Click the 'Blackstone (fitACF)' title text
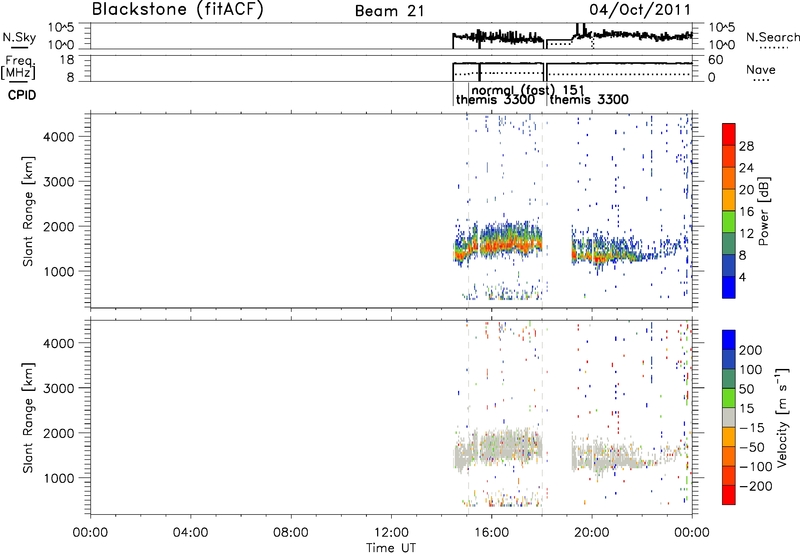 point(178,9)
